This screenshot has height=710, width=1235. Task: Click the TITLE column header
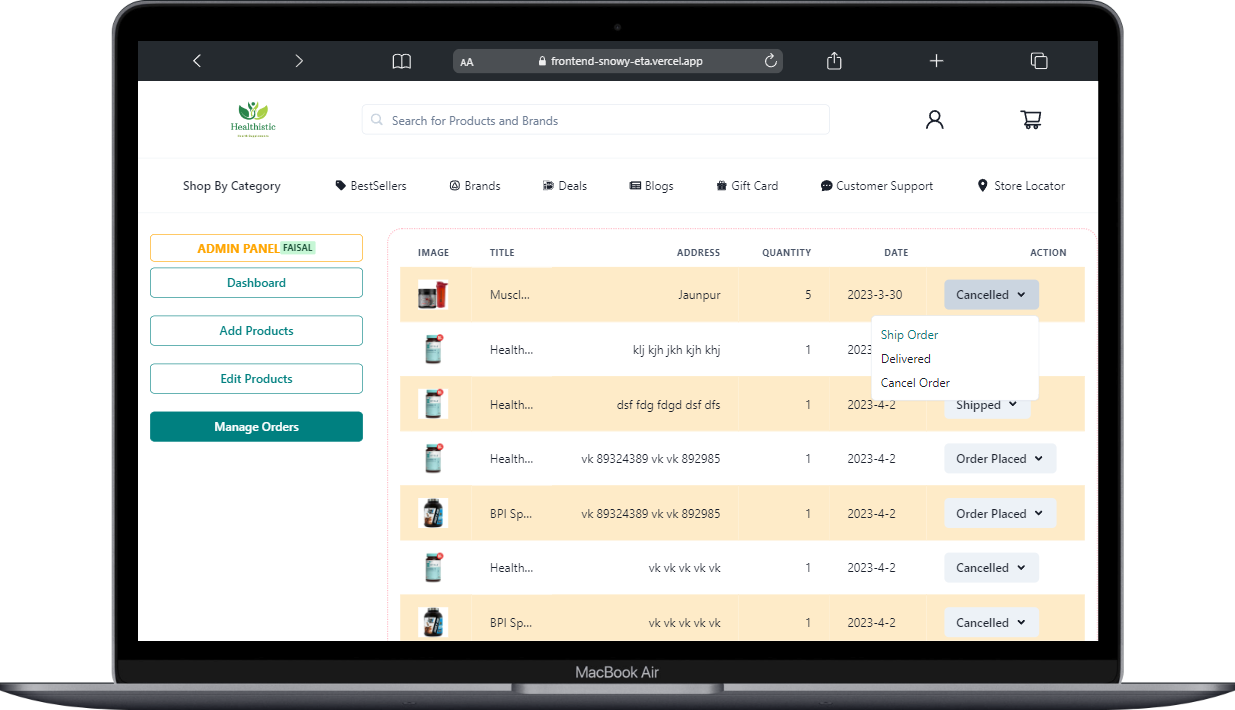pos(502,253)
